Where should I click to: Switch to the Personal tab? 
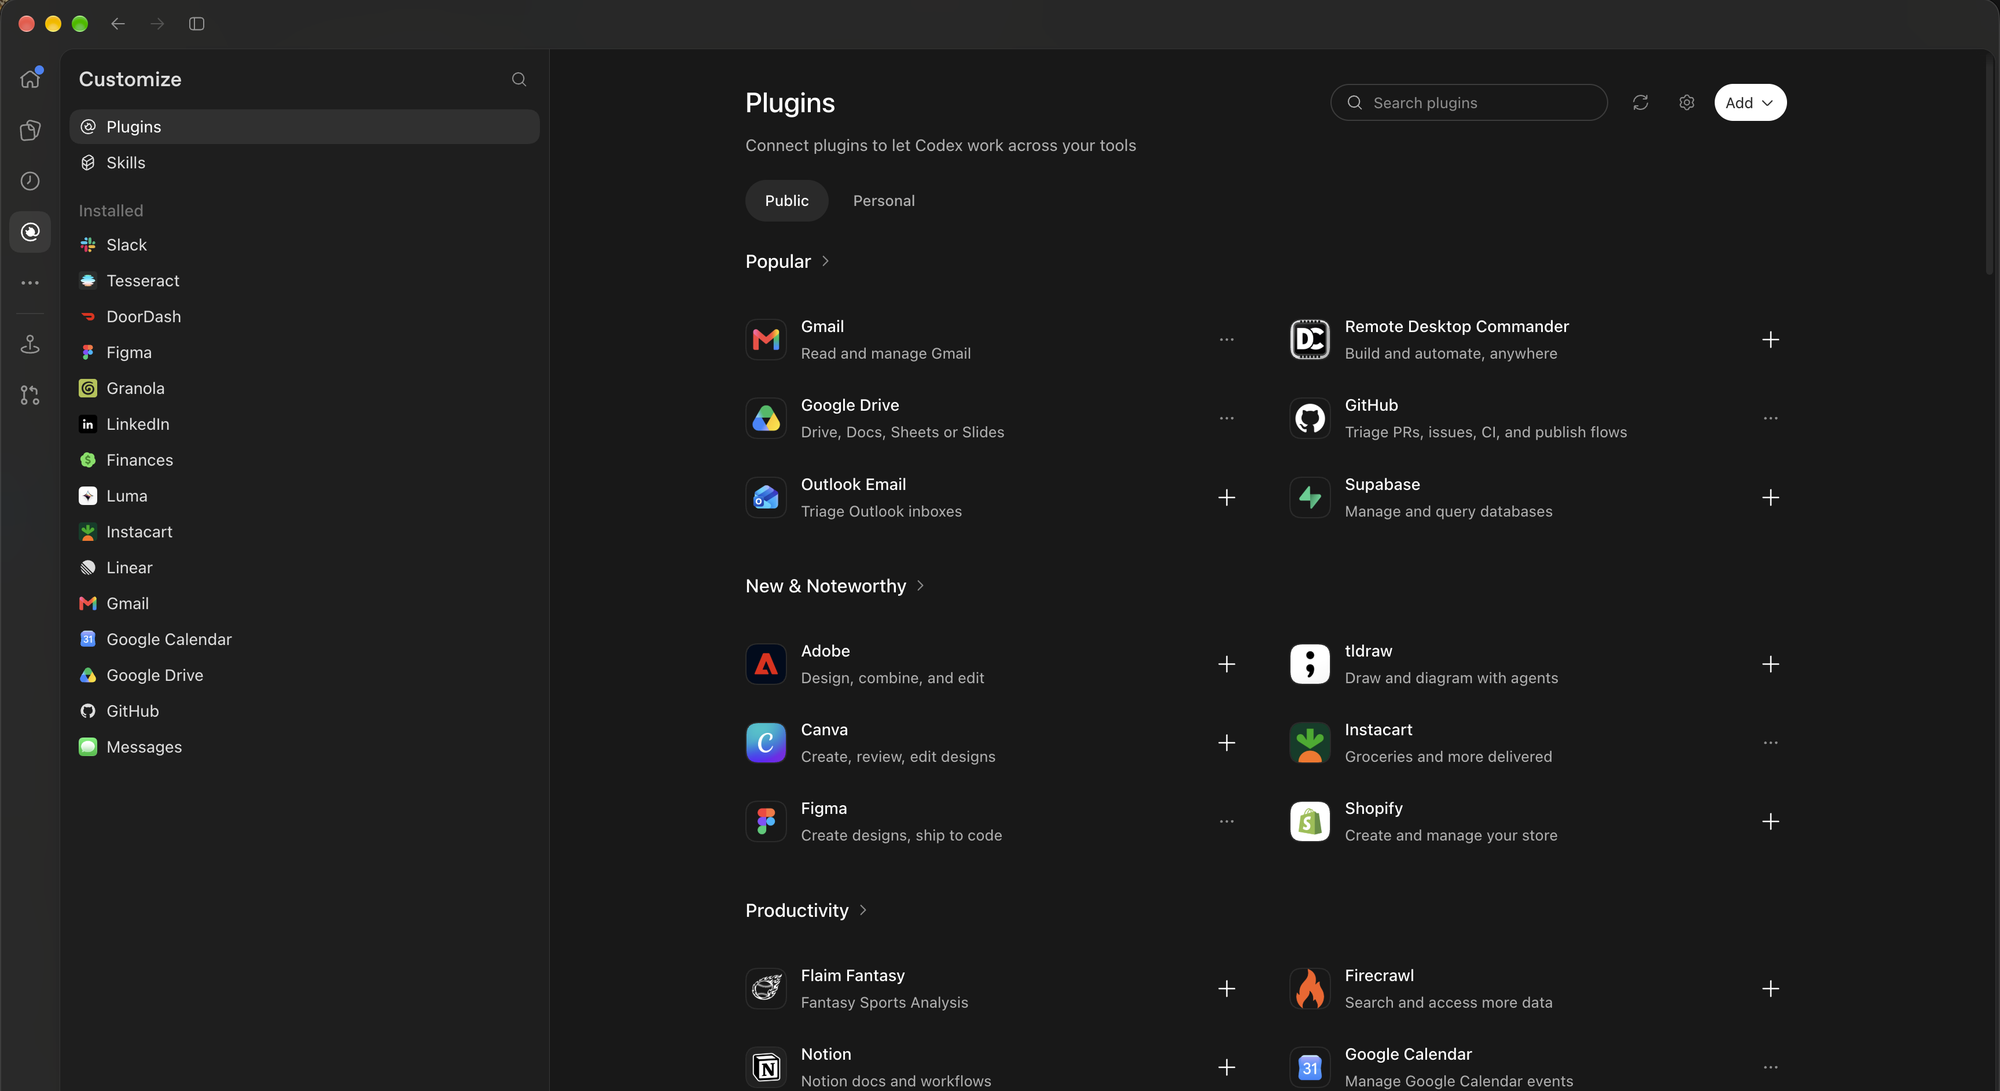tap(884, 201)
